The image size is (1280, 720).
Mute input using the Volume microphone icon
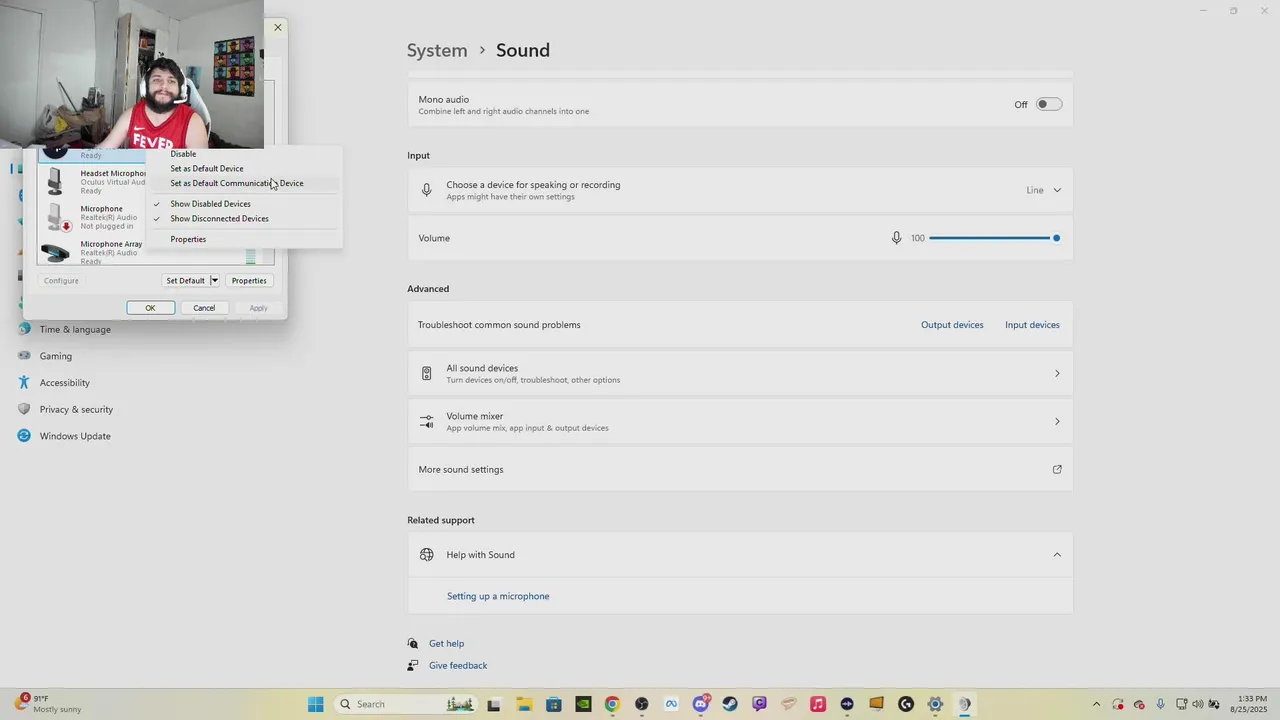(x=896, y=238)
